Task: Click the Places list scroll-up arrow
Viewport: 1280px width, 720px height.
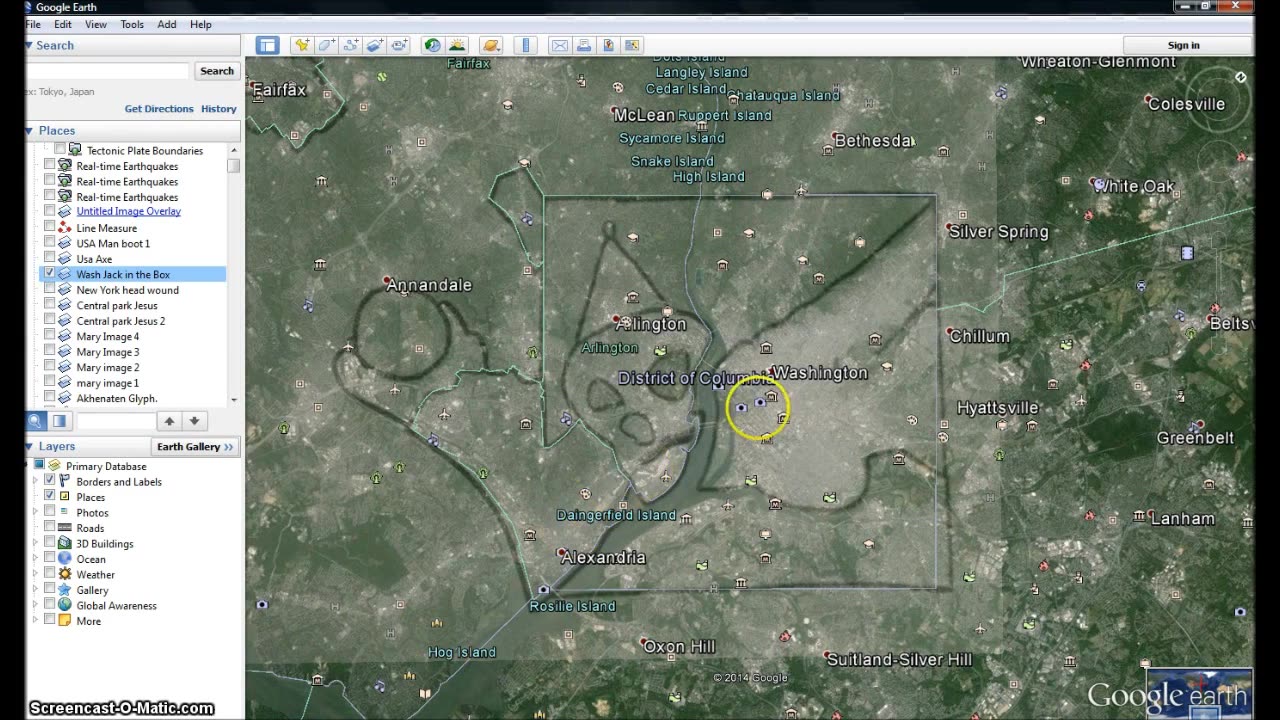Action: (x=233, y=150)
